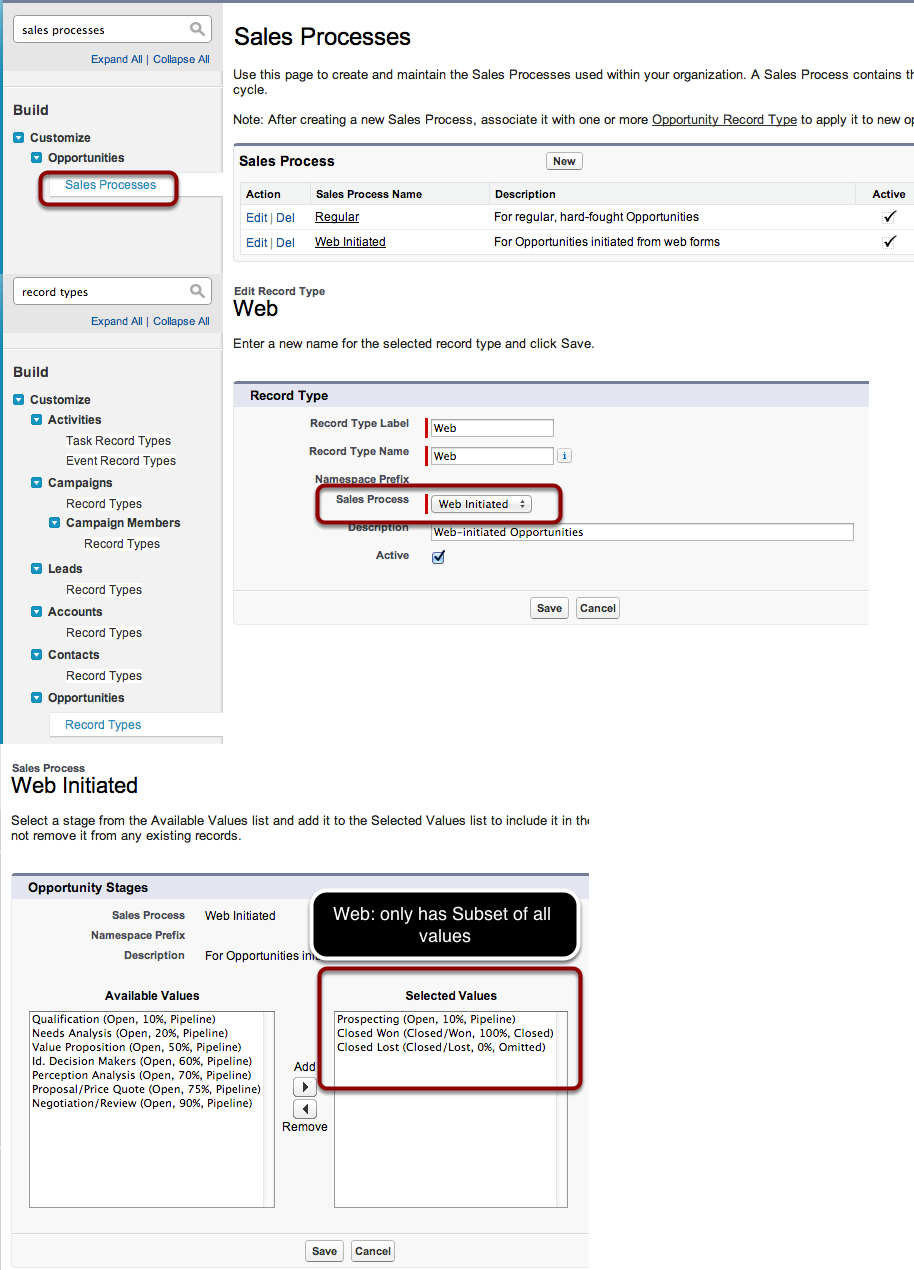Uncheck the Active checkbox for record type
The image size is (914, 1270).
pos(438,557)
